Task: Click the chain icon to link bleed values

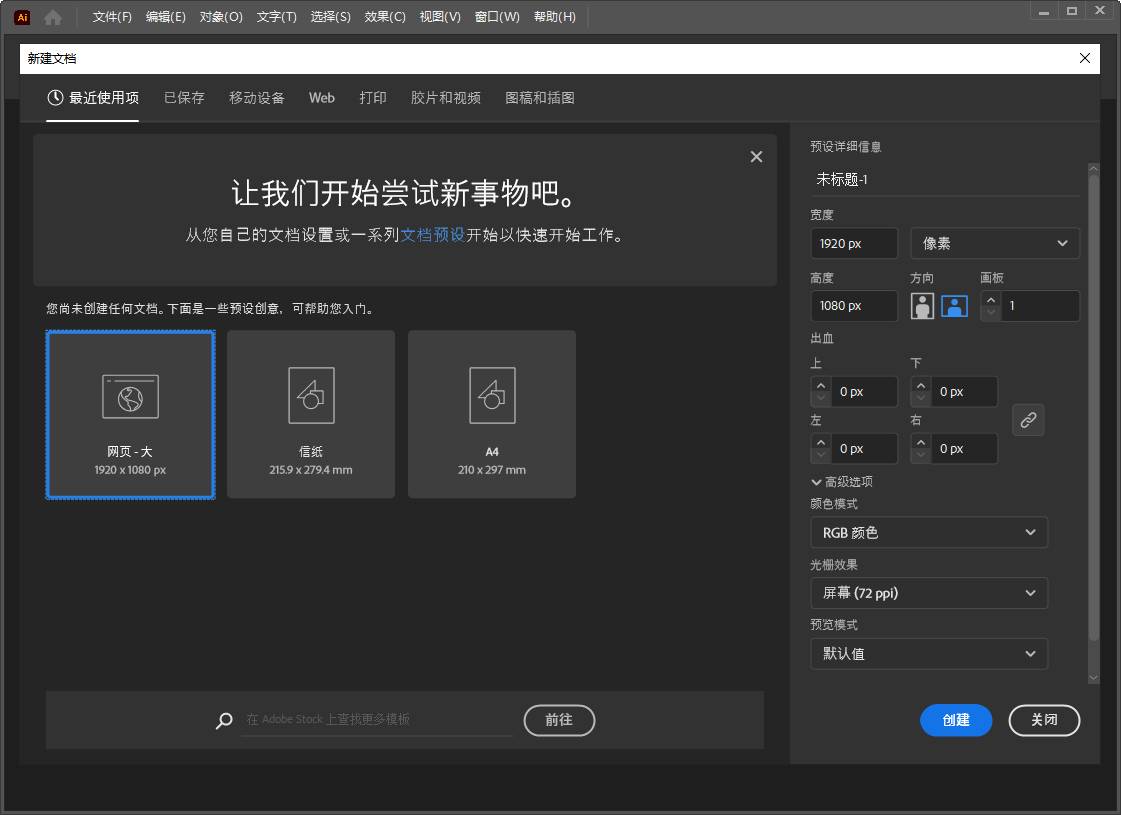Action: [x=1028, y=420]
